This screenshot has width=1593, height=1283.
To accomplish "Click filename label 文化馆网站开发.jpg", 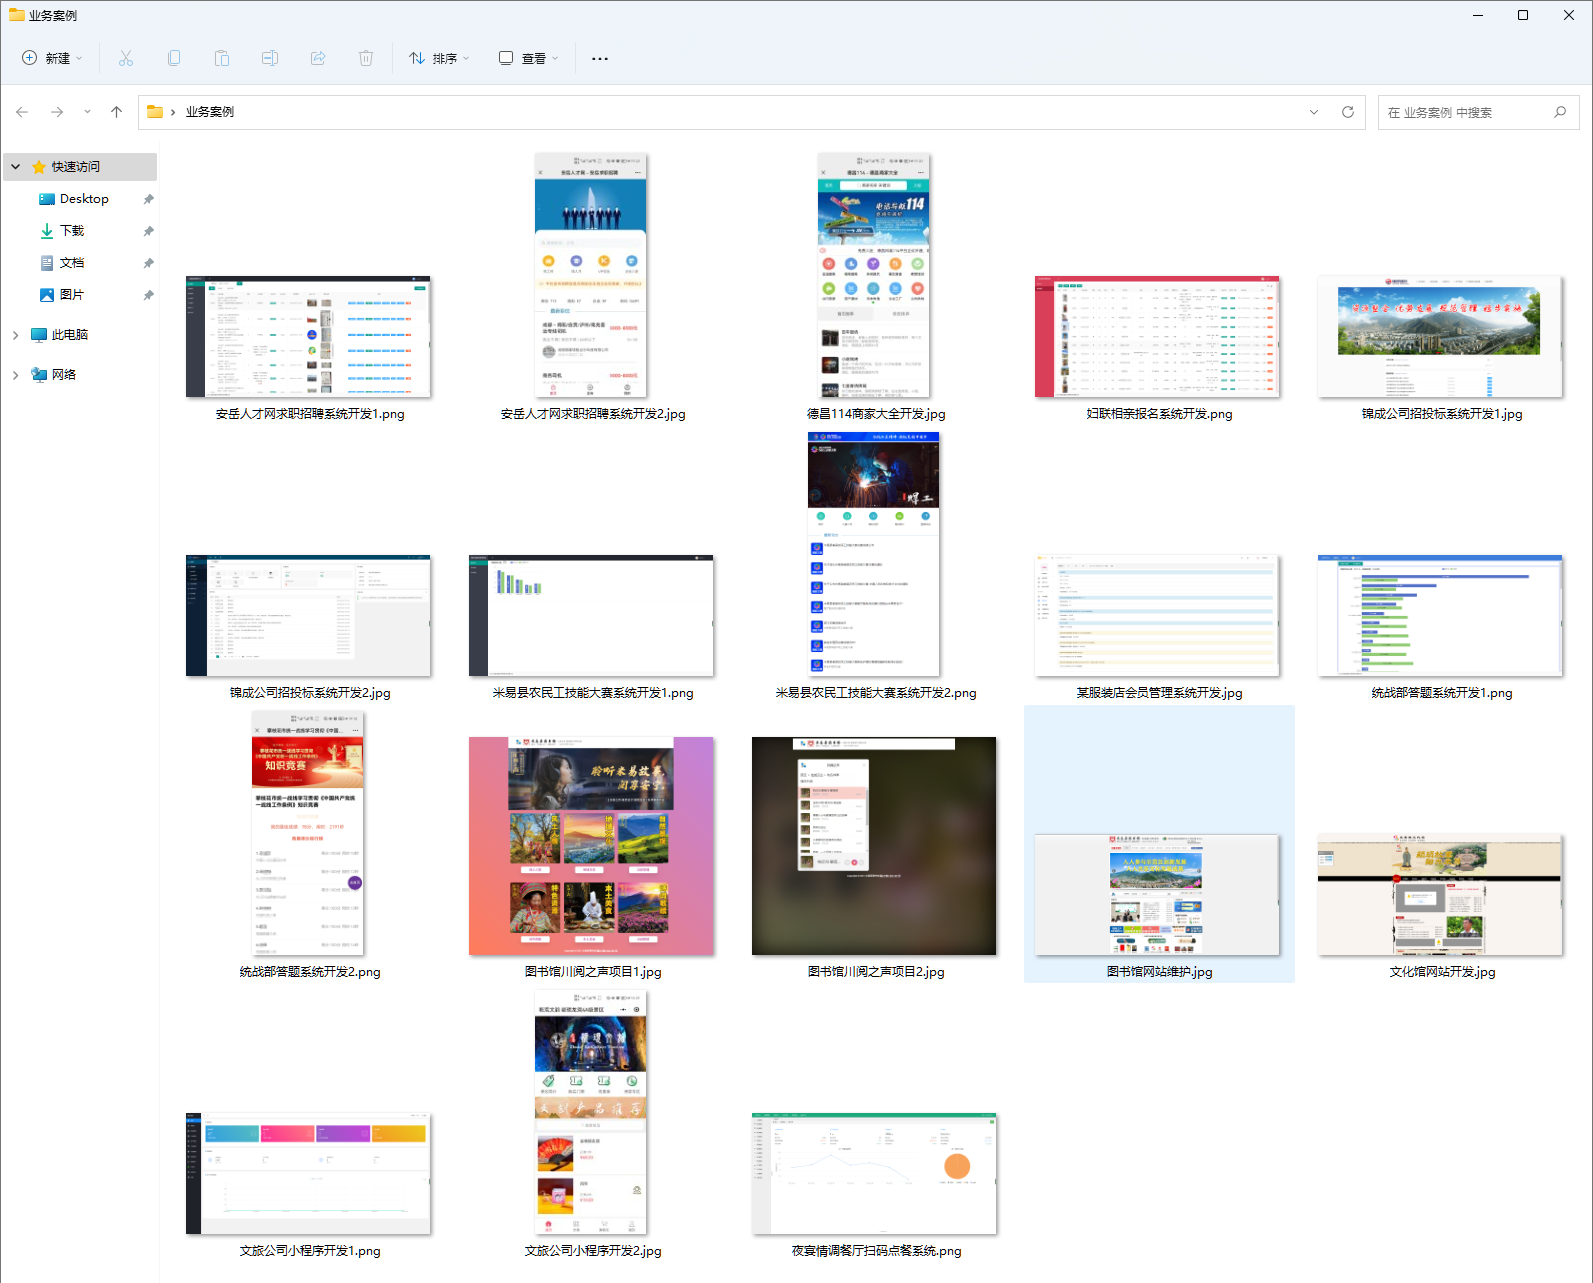I will (1442, 972).
